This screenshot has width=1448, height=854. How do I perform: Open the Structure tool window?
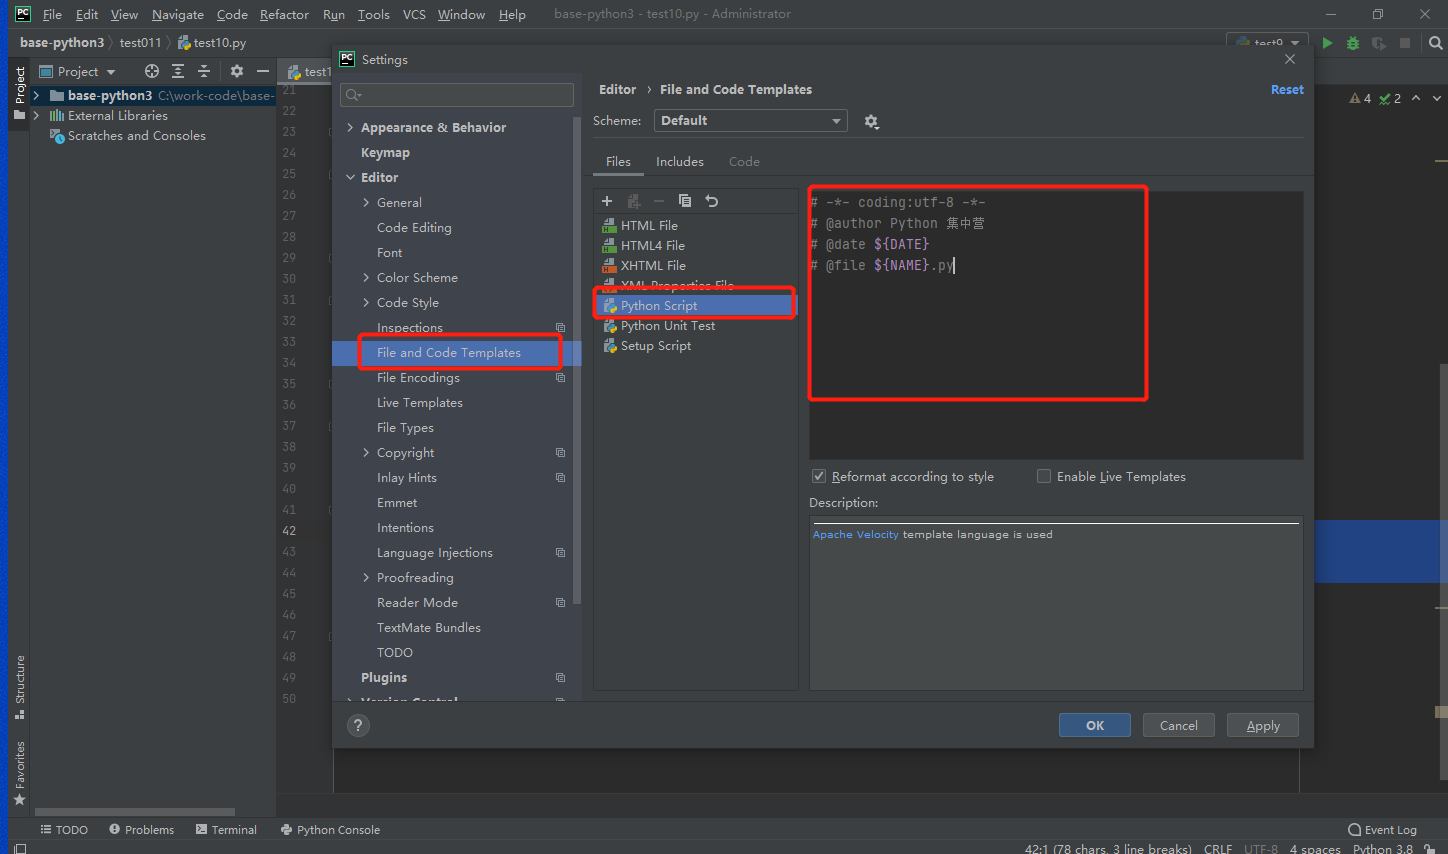(19, 687)
